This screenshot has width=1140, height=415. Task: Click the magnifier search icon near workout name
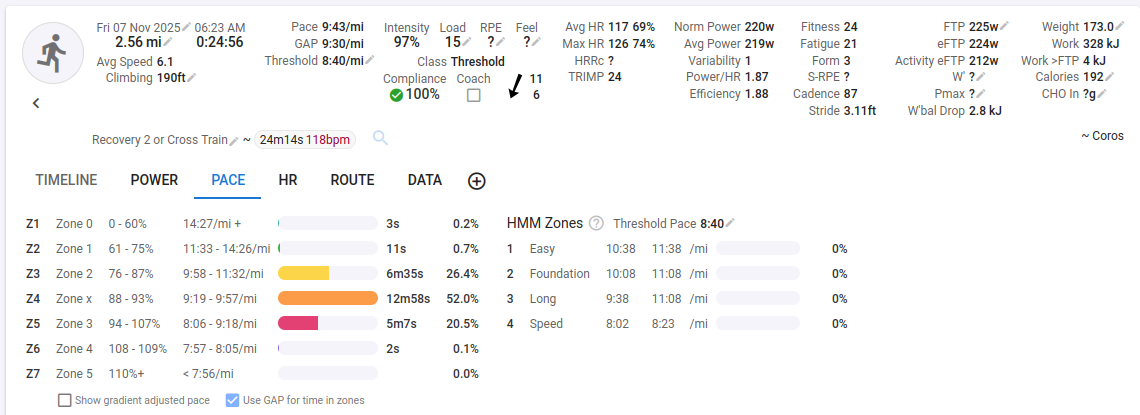pyautogui.click(x=380, y=138)
